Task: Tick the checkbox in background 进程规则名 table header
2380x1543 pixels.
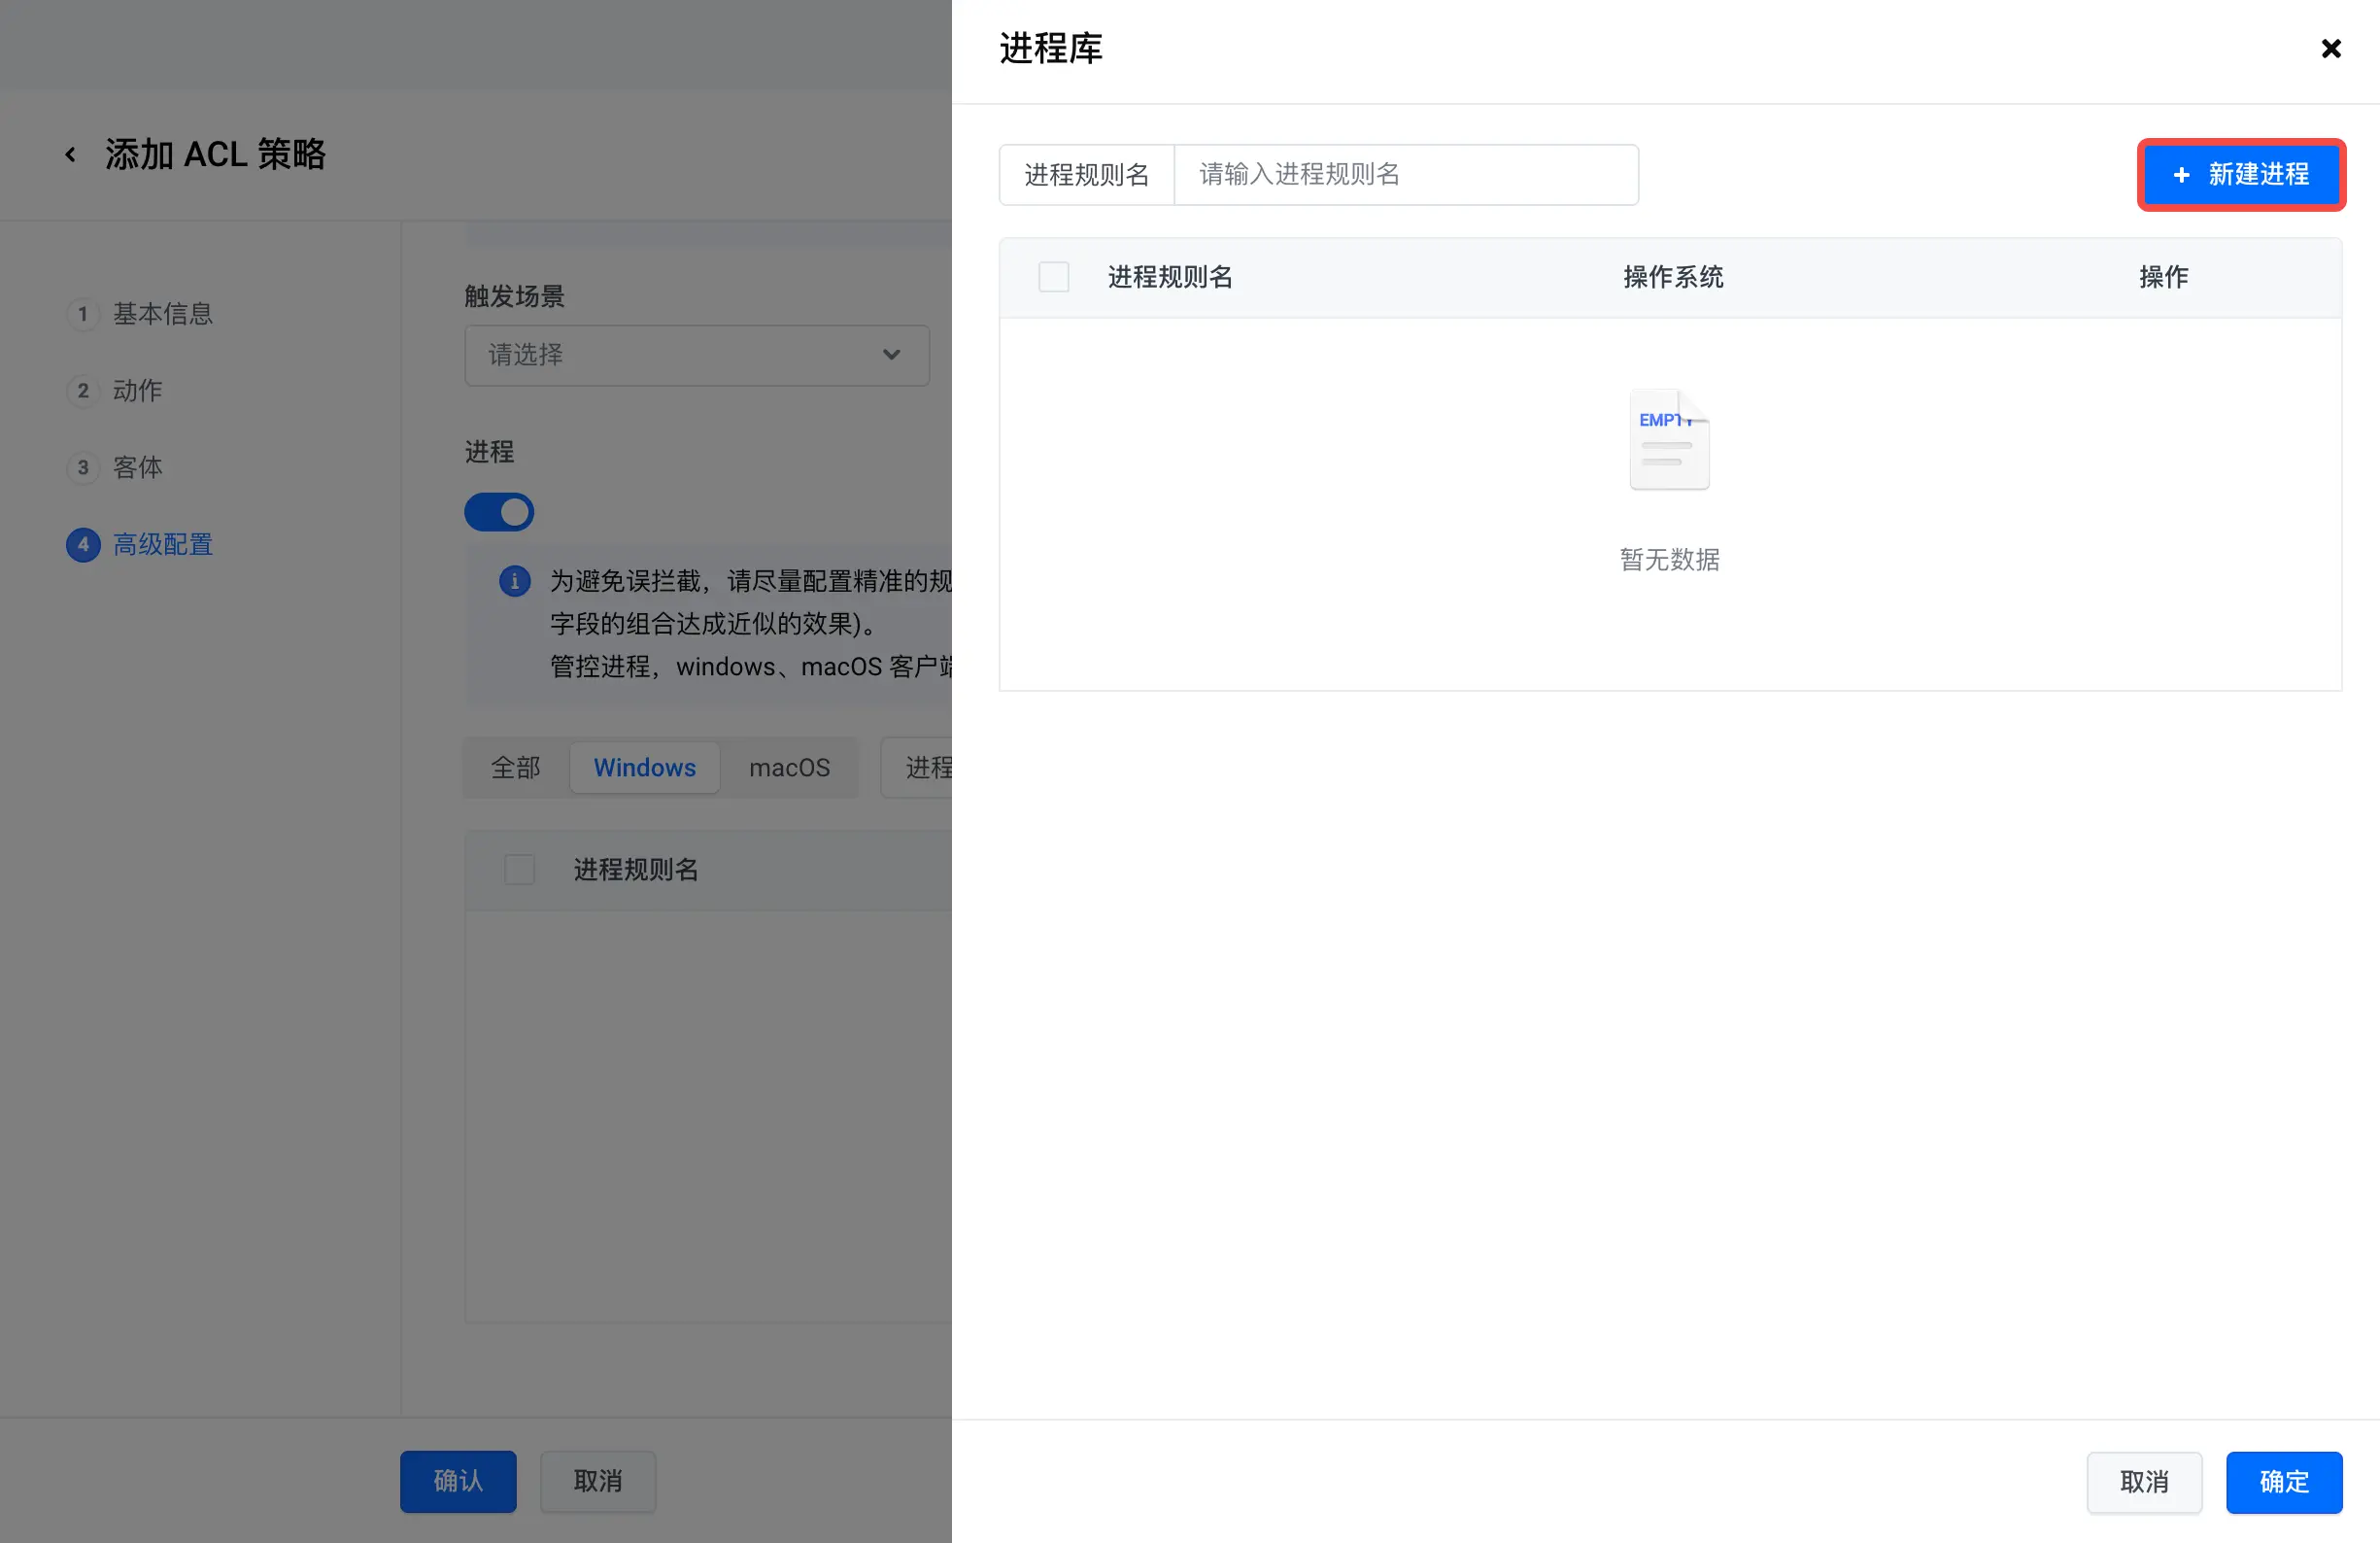Action: click(x=519, y=869)
